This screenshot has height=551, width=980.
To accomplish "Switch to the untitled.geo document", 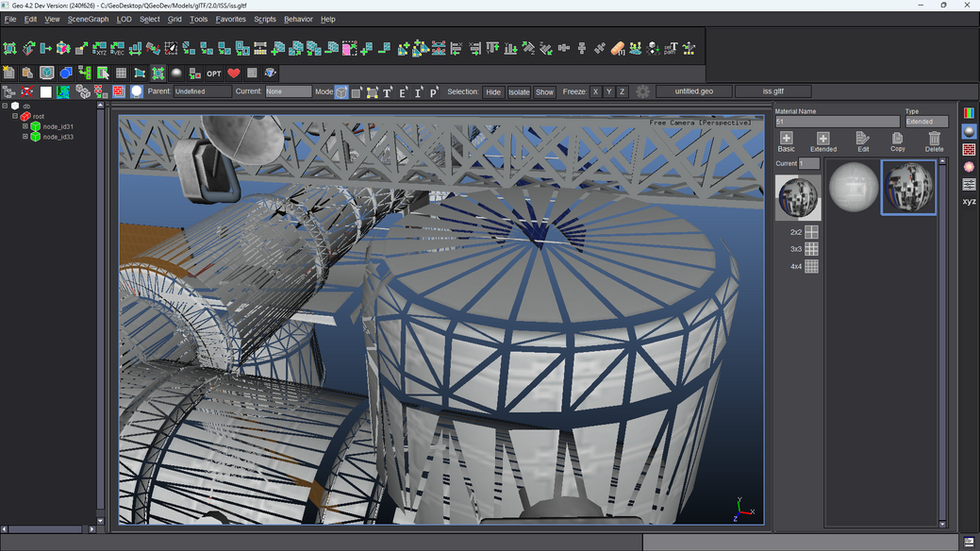I will point(694,91).
